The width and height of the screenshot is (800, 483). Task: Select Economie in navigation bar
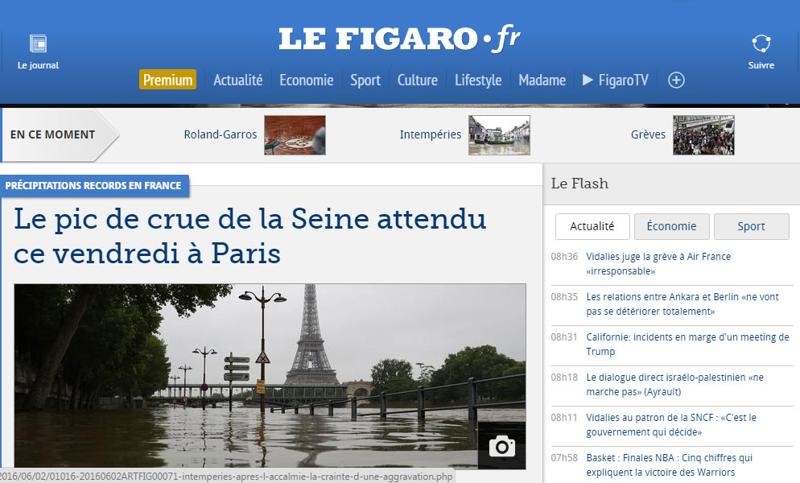(306, 80)
